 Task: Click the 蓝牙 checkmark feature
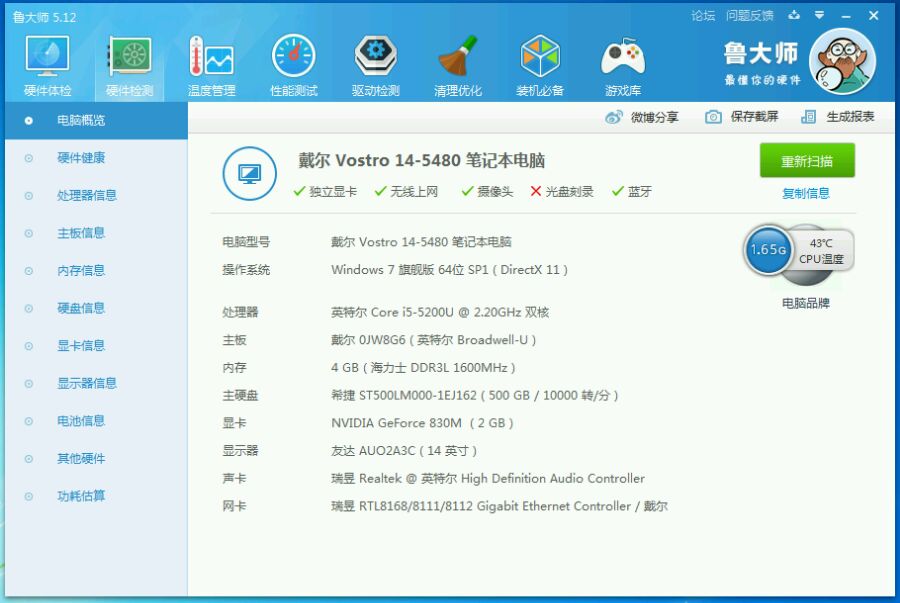coord(631,192)
